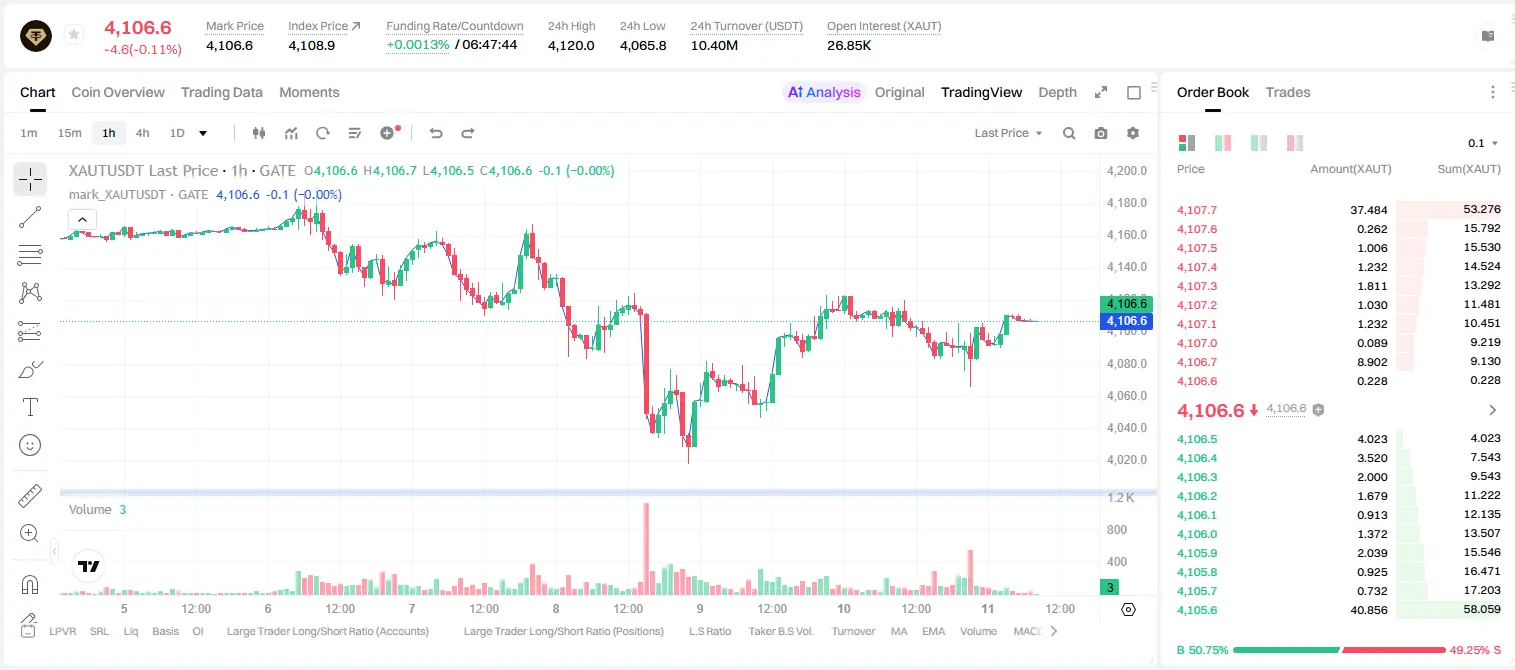Show only sell orders in order book
This screenshot has width=1515, height=670.
tap(1295, 143)
